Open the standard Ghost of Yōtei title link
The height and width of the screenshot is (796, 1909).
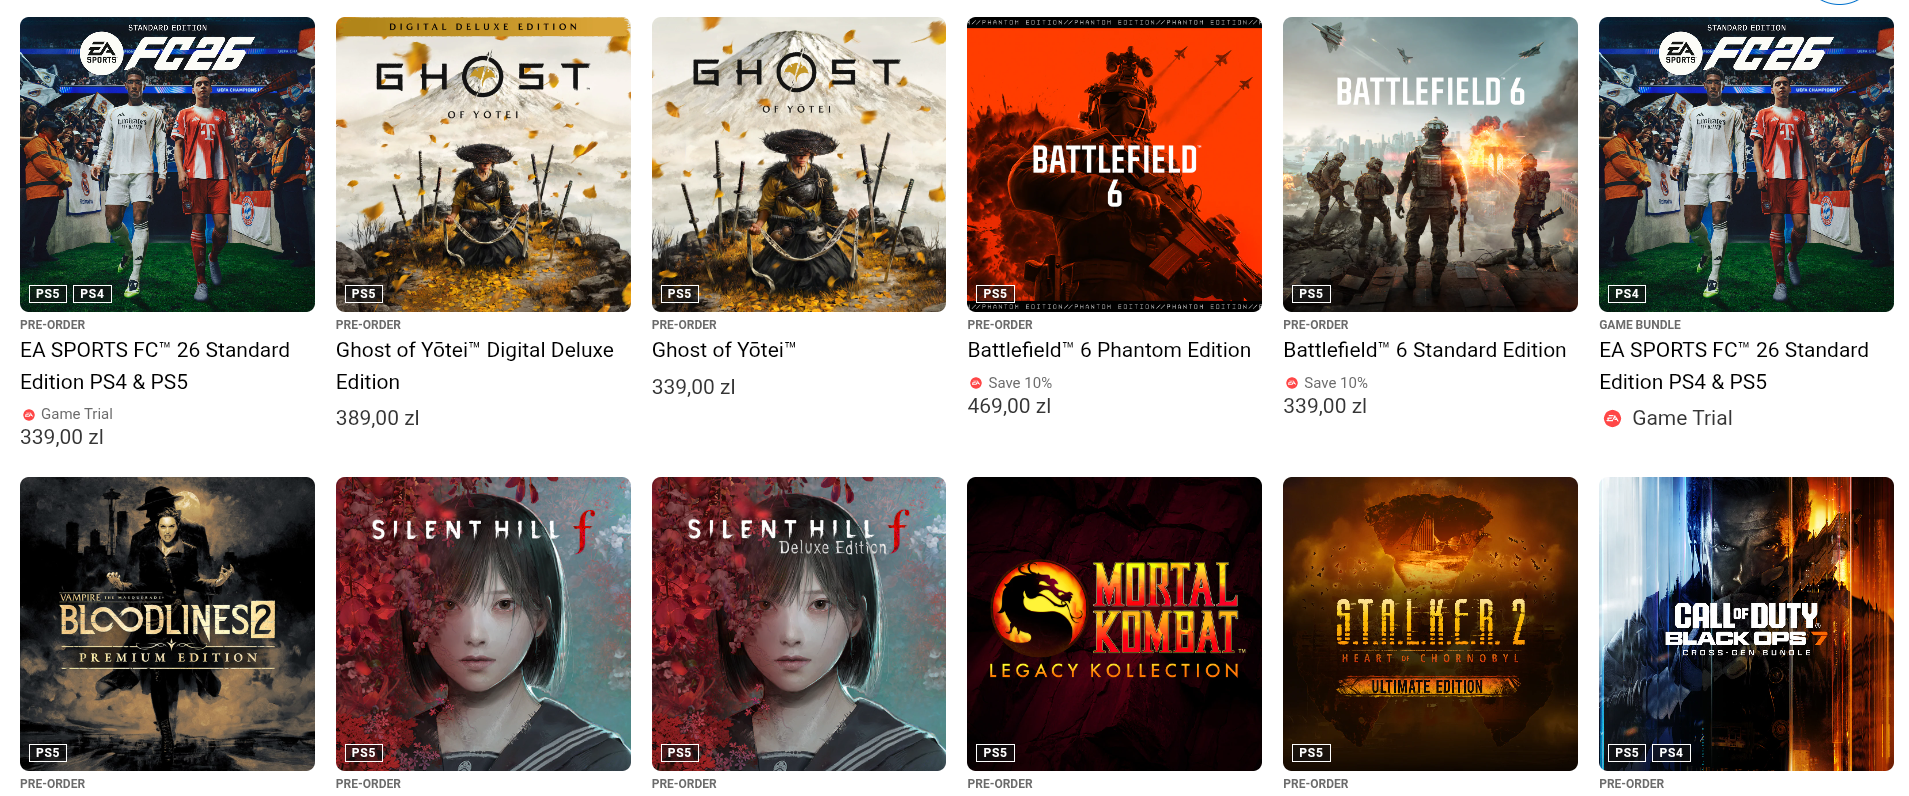(725, 350)
